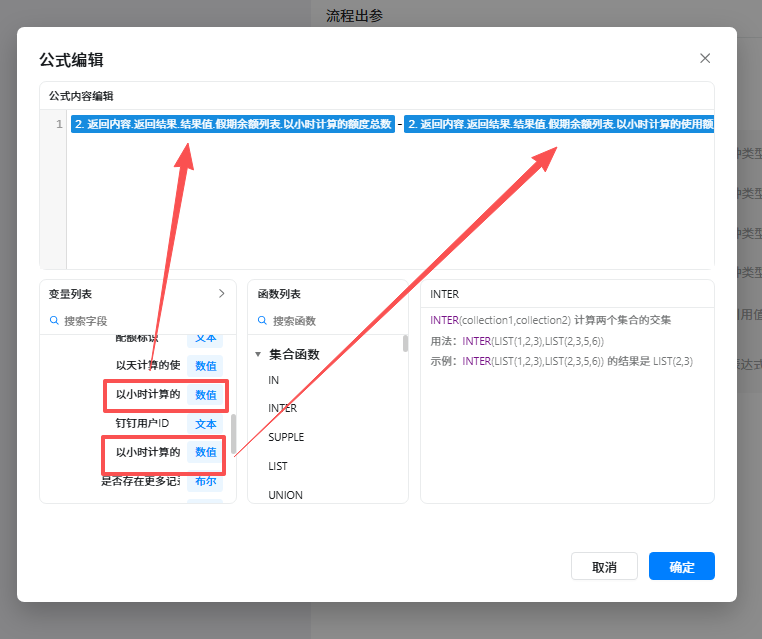Click the 数值 tag beside 以天计算的使

click(205, 366)
